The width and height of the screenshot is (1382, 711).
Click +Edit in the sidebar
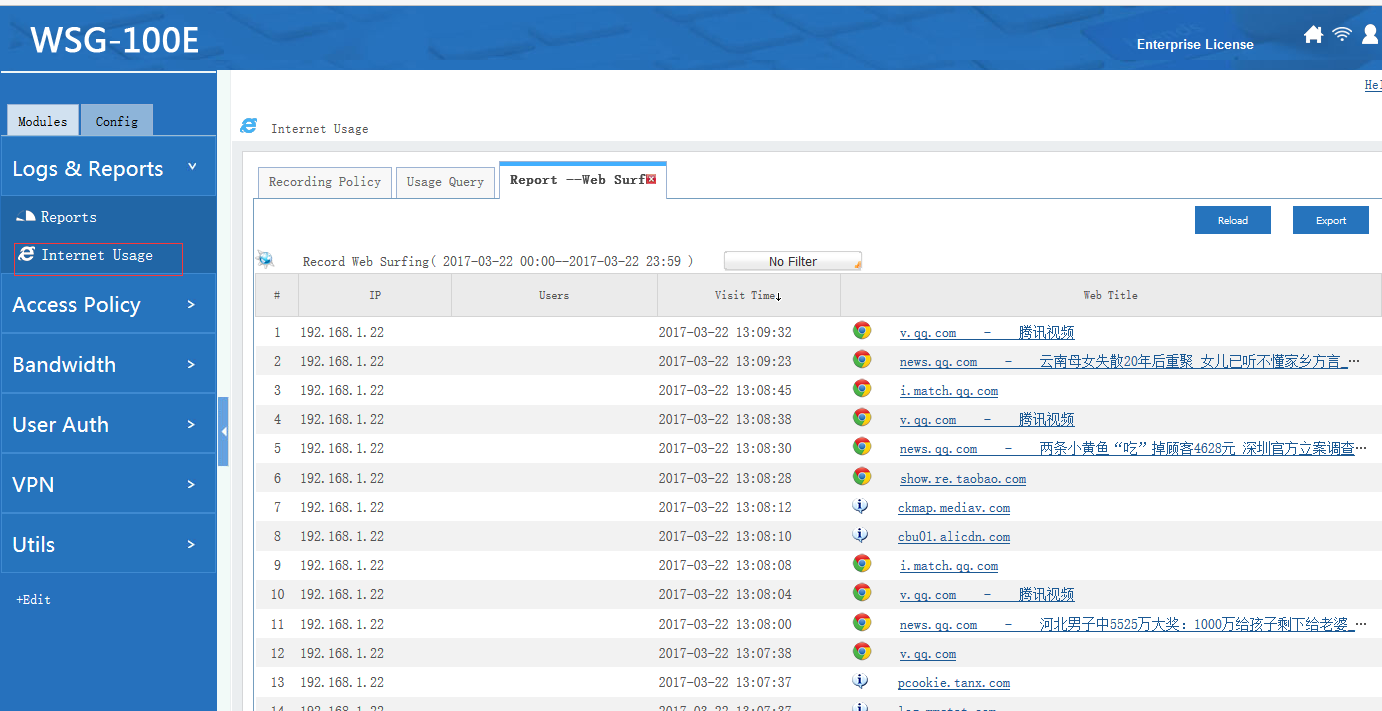pyautogui.click(x=33, y=600)
